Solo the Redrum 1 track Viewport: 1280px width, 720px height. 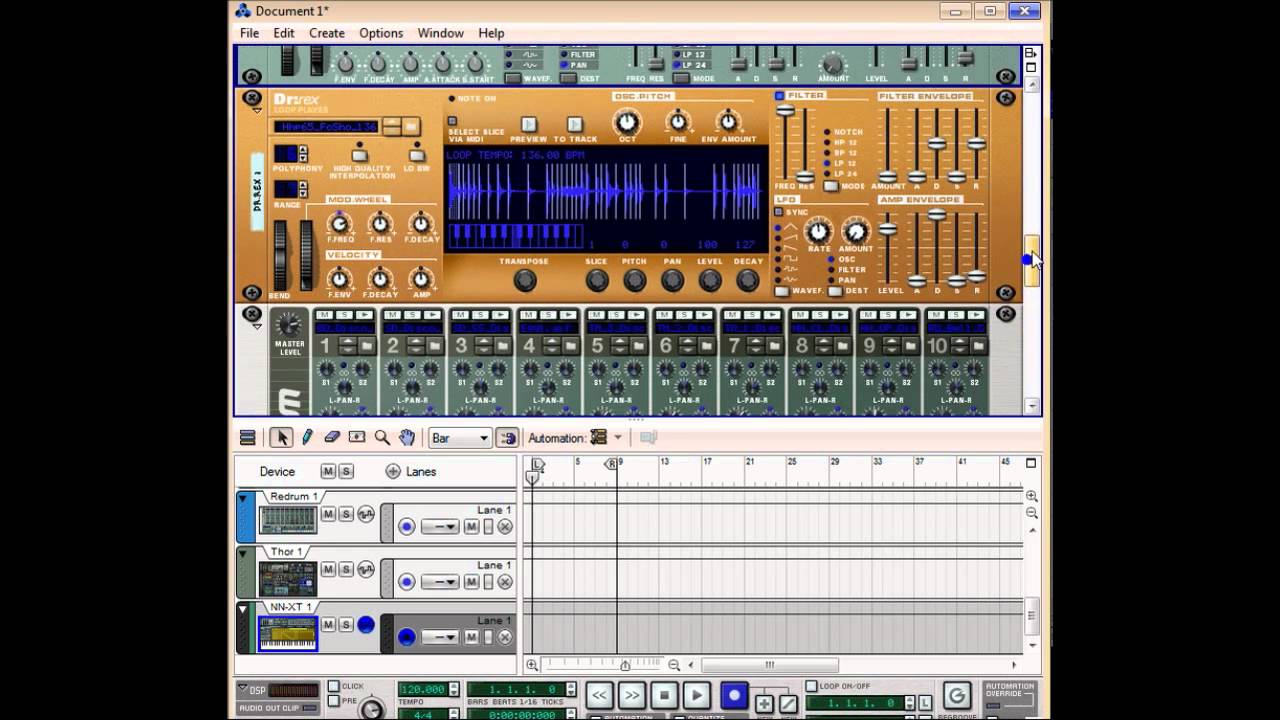346,514
